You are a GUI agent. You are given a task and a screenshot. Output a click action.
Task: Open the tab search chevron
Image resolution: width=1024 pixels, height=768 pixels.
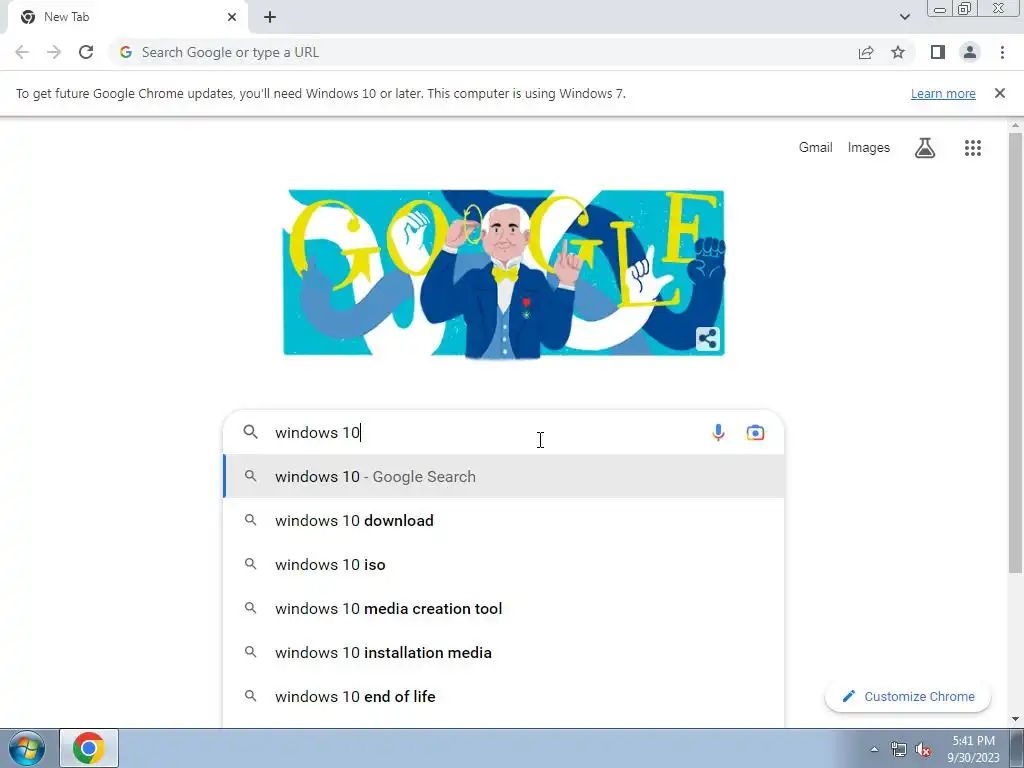[x=904, y=17]
